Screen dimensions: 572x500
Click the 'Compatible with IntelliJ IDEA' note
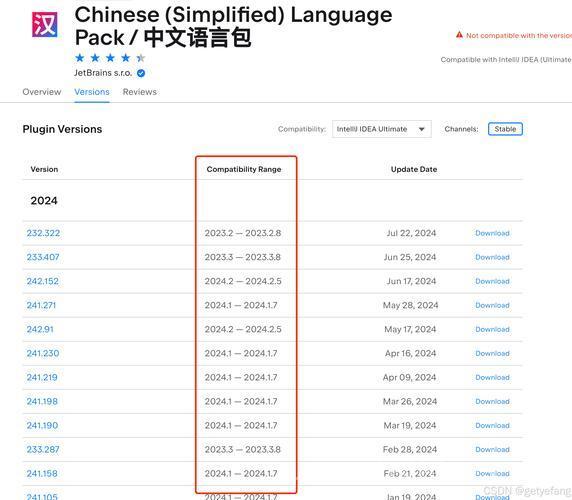(x=506, y=59)
